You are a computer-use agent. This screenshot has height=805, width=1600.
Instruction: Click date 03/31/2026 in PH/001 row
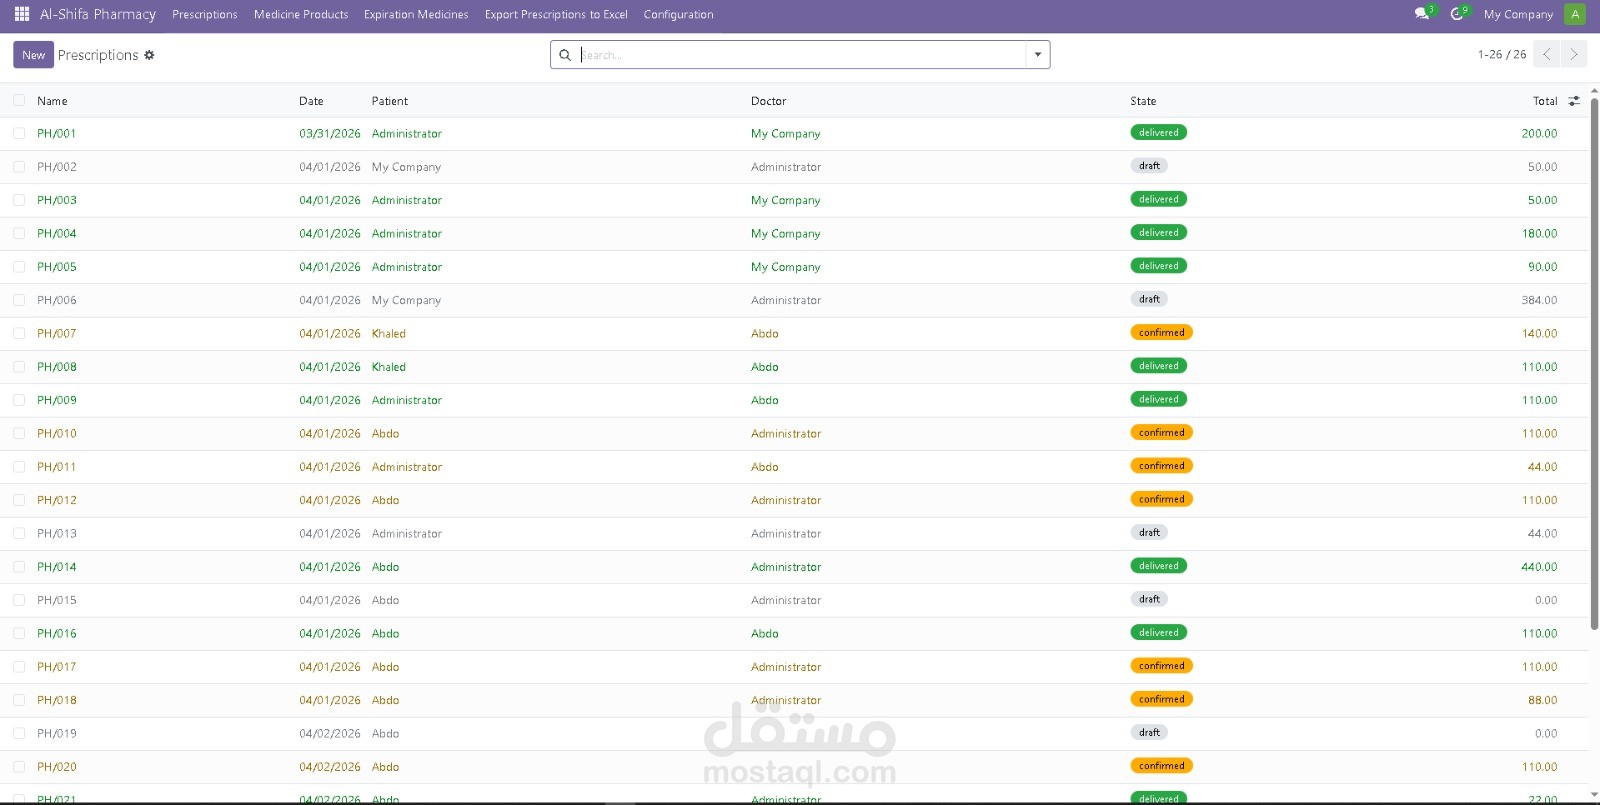tap(330, 133)
